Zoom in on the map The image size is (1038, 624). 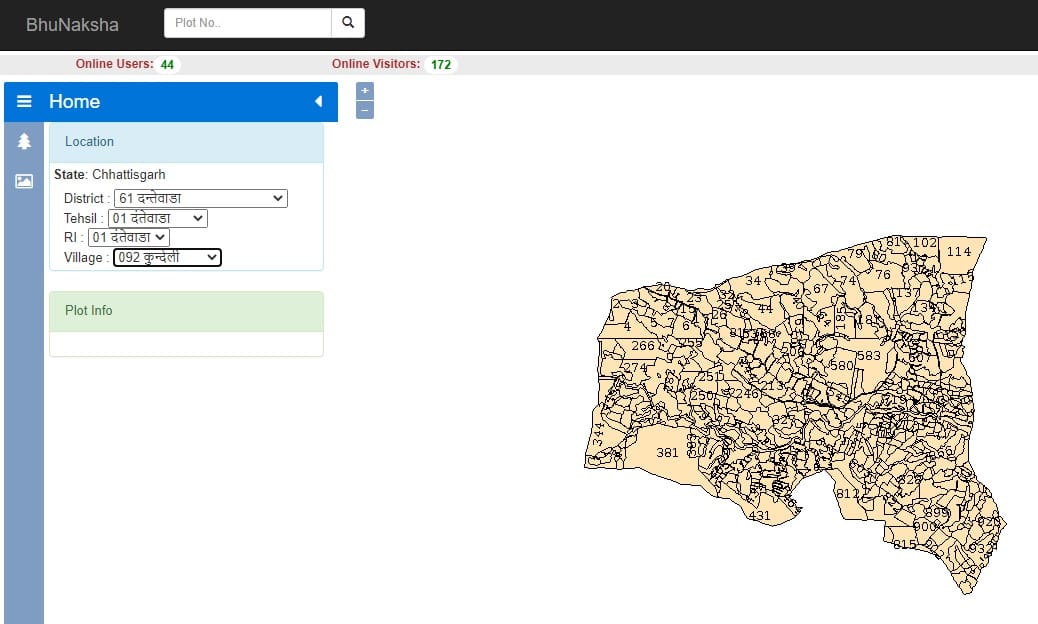point(365,91)
